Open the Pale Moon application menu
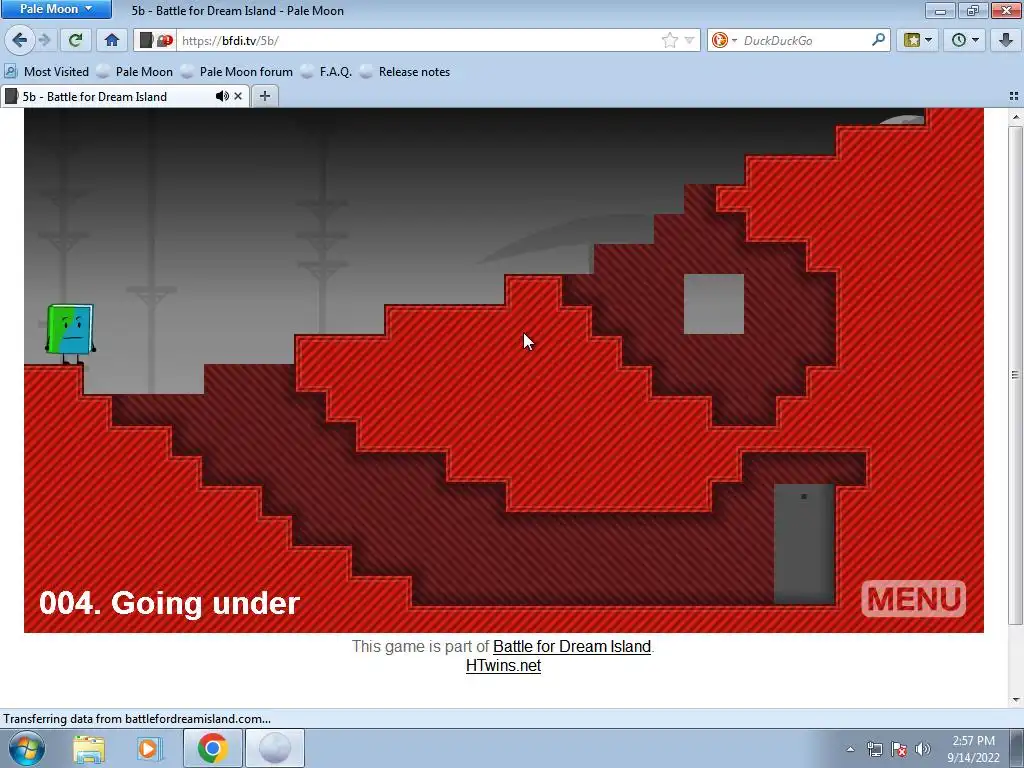Screen dimensions: 1024x768 (x=56, y=9)
